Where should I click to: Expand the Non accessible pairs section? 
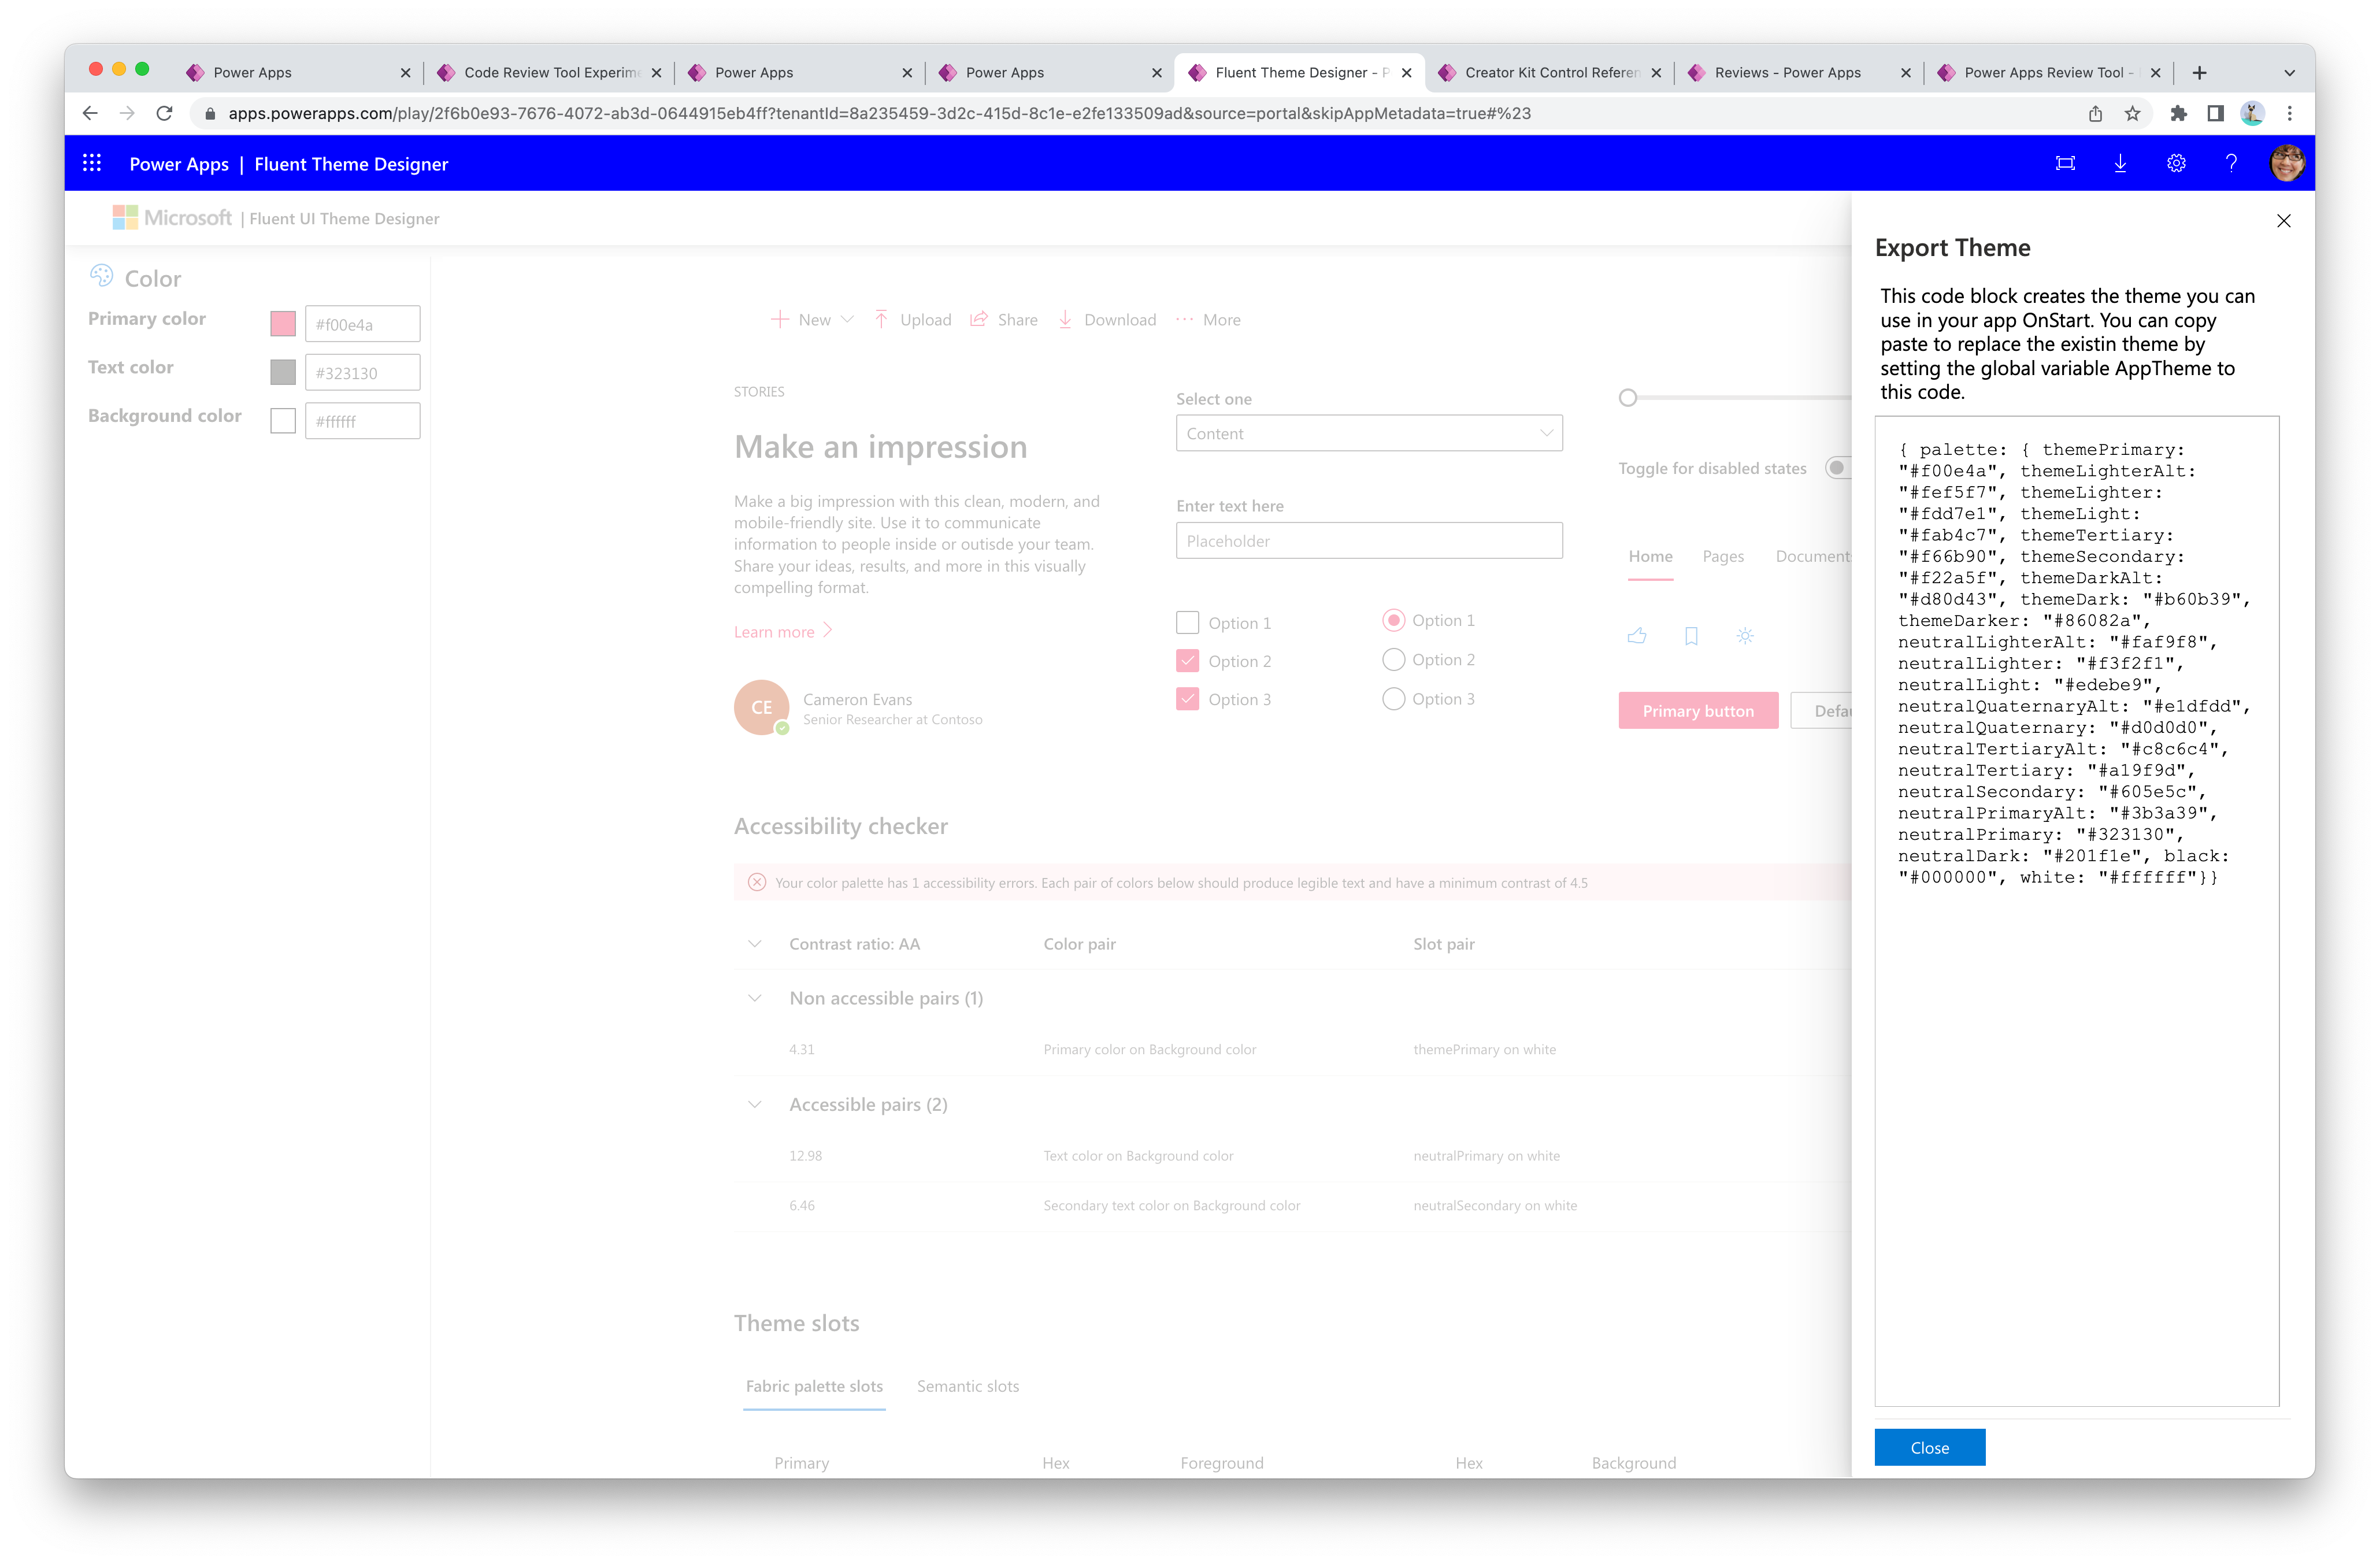754,998
